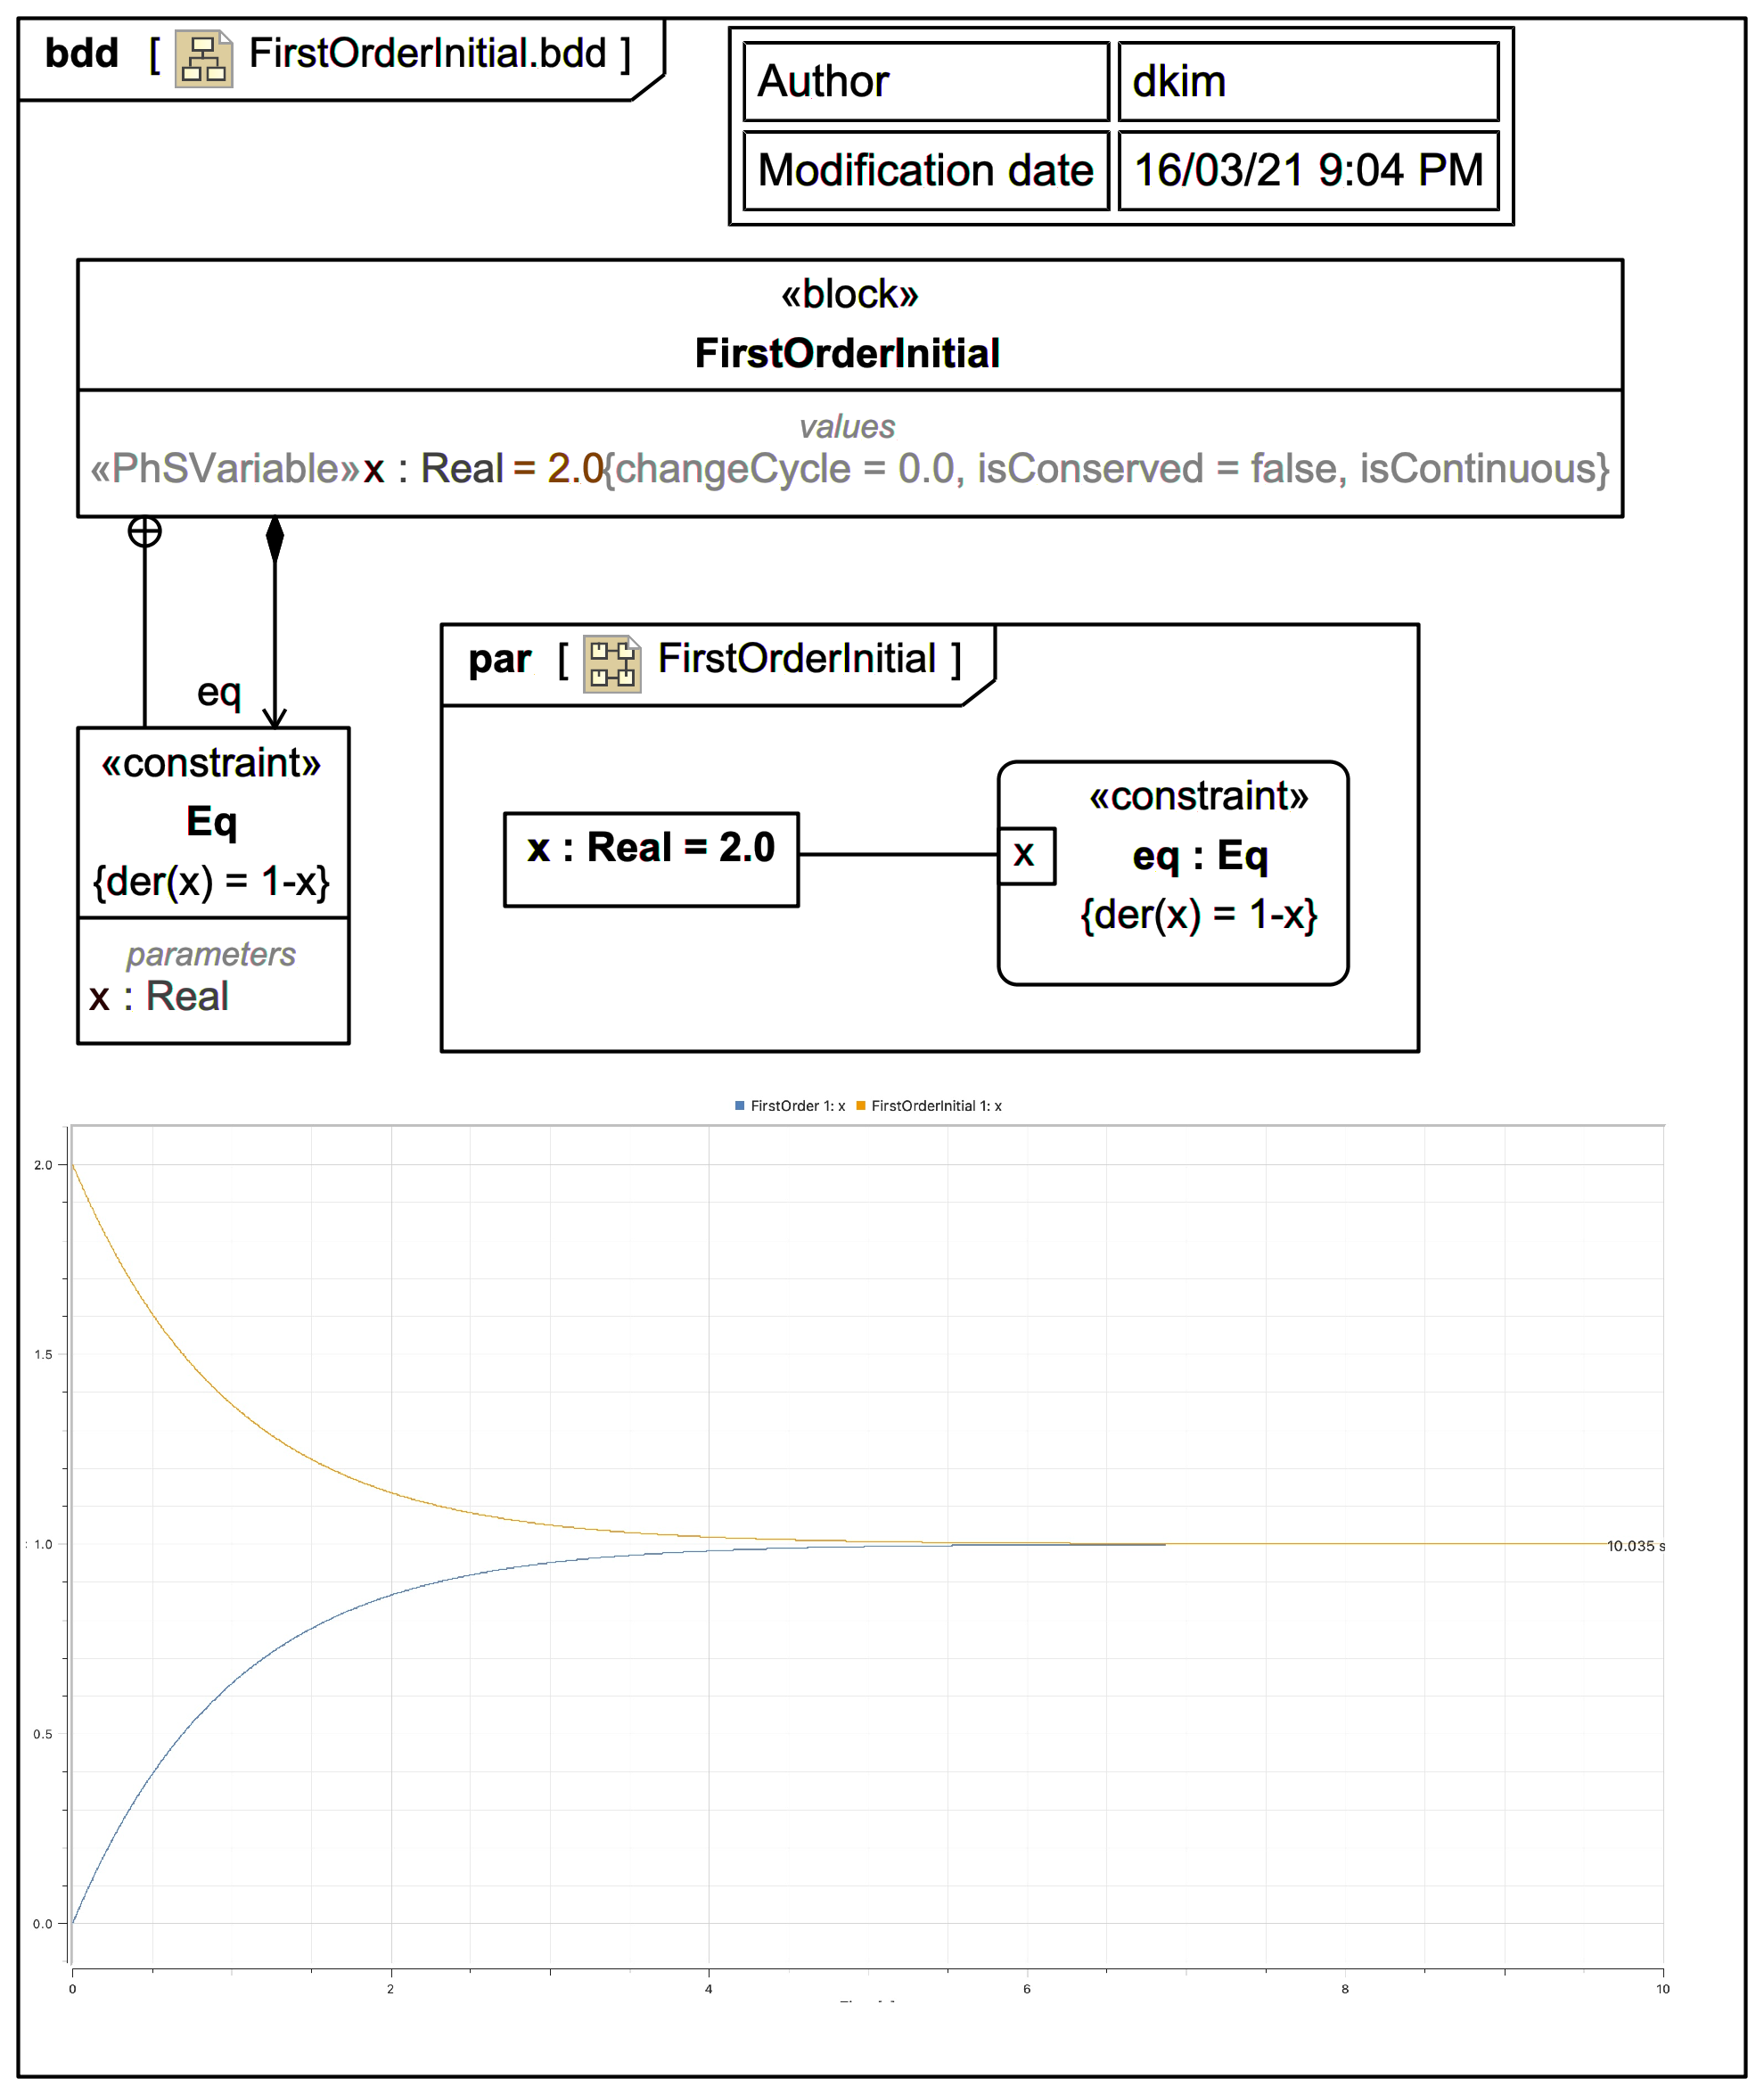The height and width of the screenshot is (2095, 1764).
Task: Click the containment circle-plus symbol under block
Action: [145, 532]
